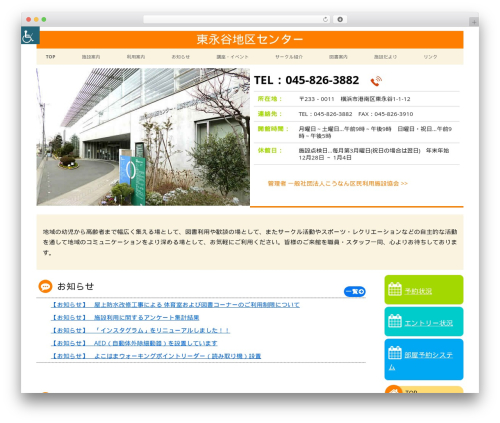500x423 pixels.
Task: Click the 所在地 address row text
Action: click(x=354, y=99)
